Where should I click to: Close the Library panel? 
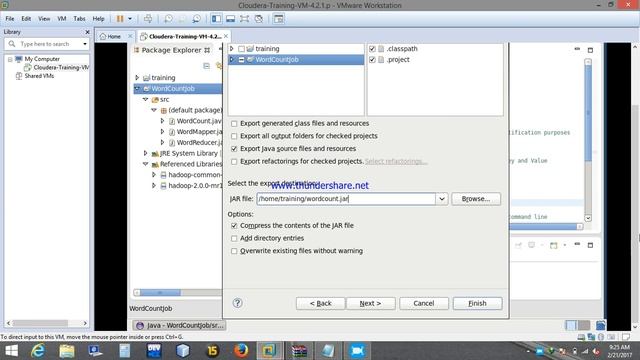(x=87, y=32)
